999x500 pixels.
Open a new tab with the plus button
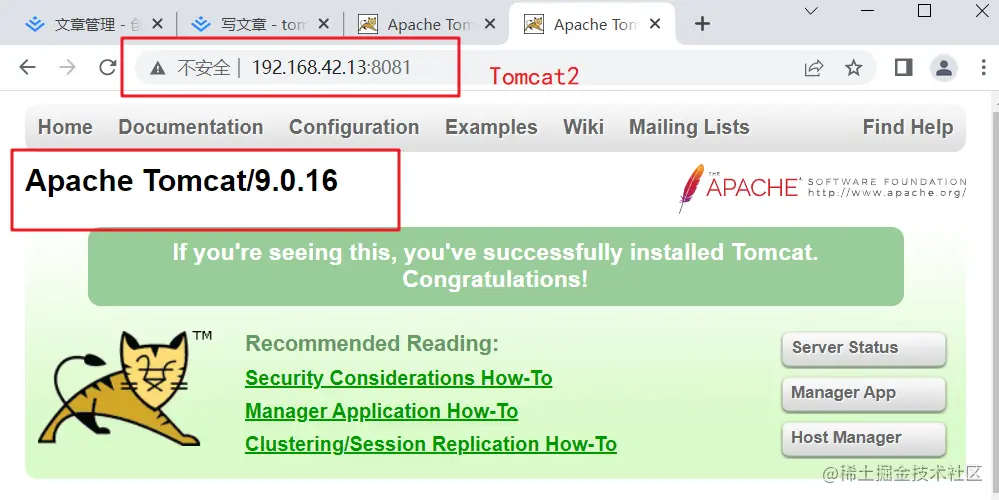coord(702,24)
